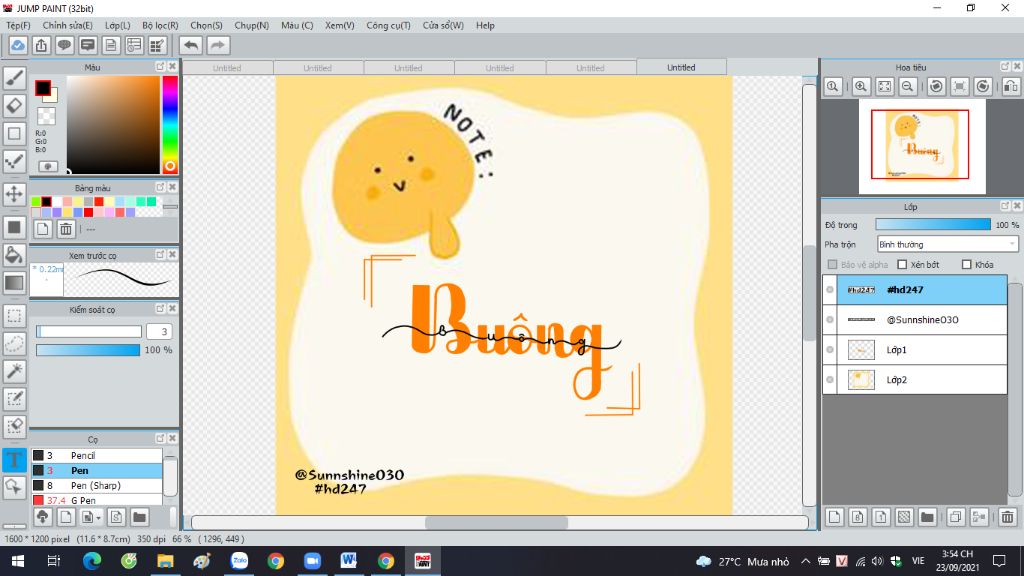The height and width of the screenshot is (576, 1024).
Task: Open the Bộ lọc(R) menu
Action: [160, 25]
